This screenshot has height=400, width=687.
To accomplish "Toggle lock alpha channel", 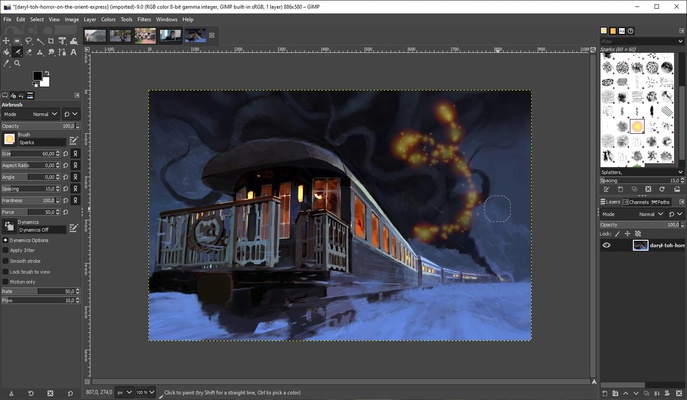I will point(638,234).
